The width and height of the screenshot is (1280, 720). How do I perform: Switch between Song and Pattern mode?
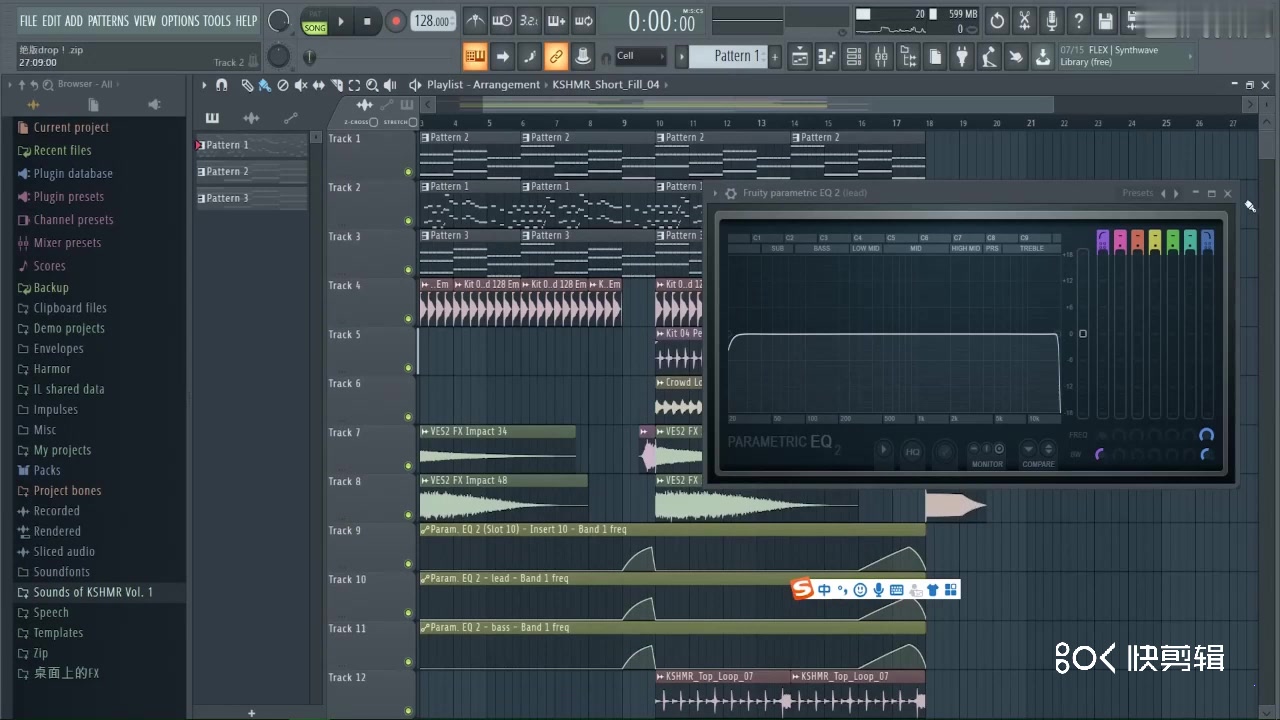tap(315, 22)
